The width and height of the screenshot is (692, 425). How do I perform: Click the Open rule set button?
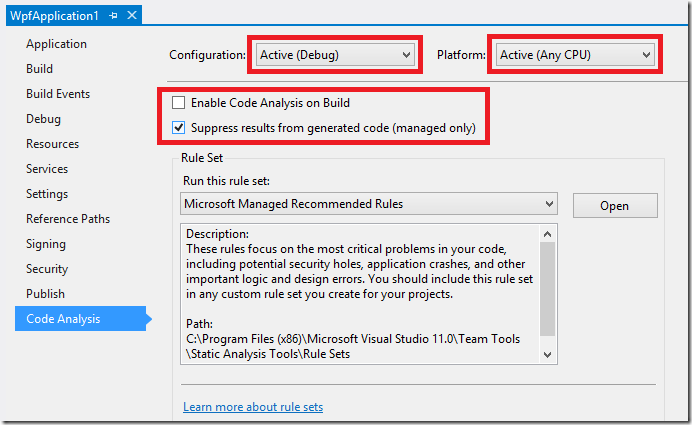click(x=615, y=206)
